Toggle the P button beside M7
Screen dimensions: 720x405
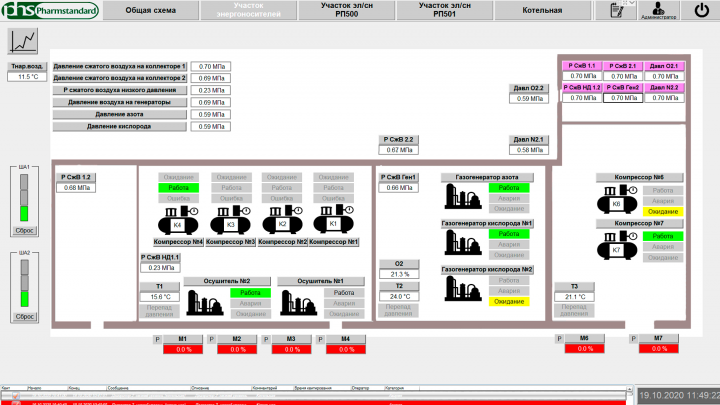pyautogui.click(x=634, y=338)
